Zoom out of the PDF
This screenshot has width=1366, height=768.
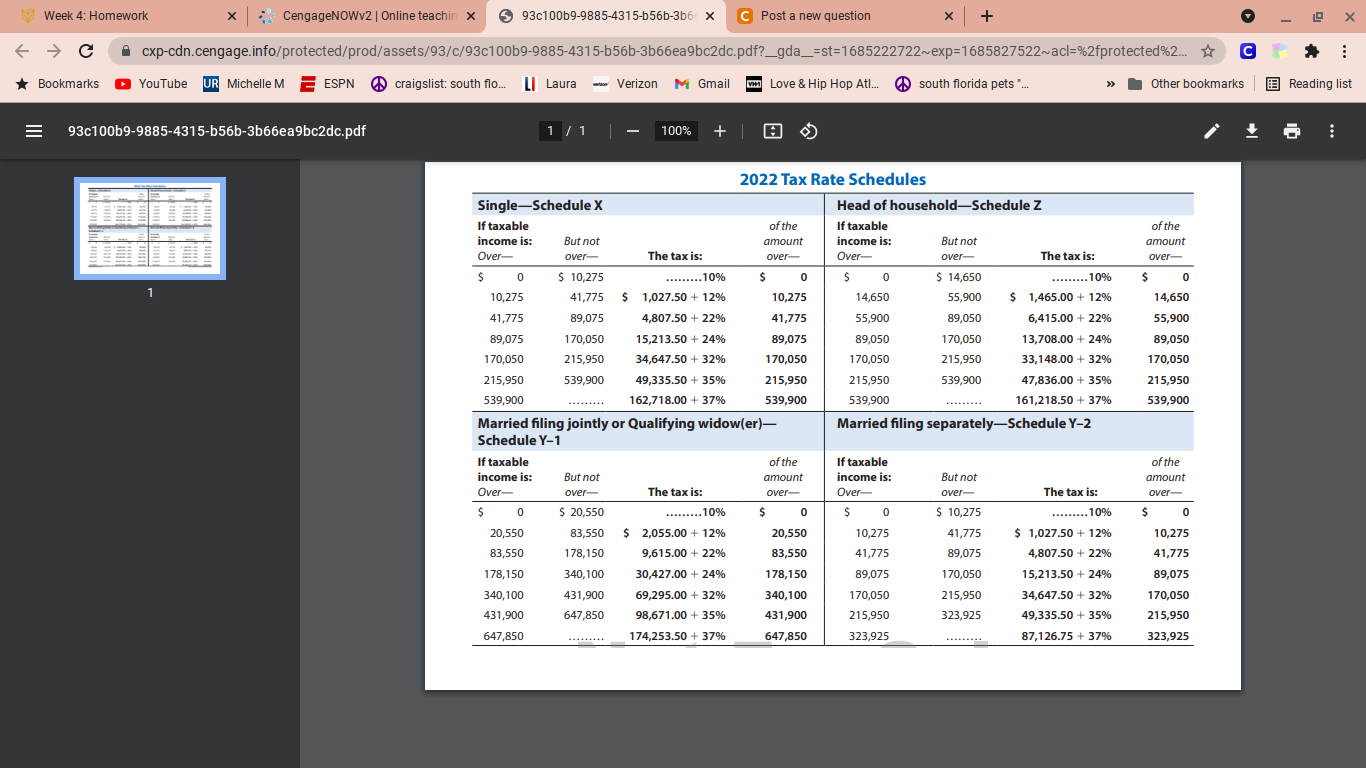click(631, 130)
